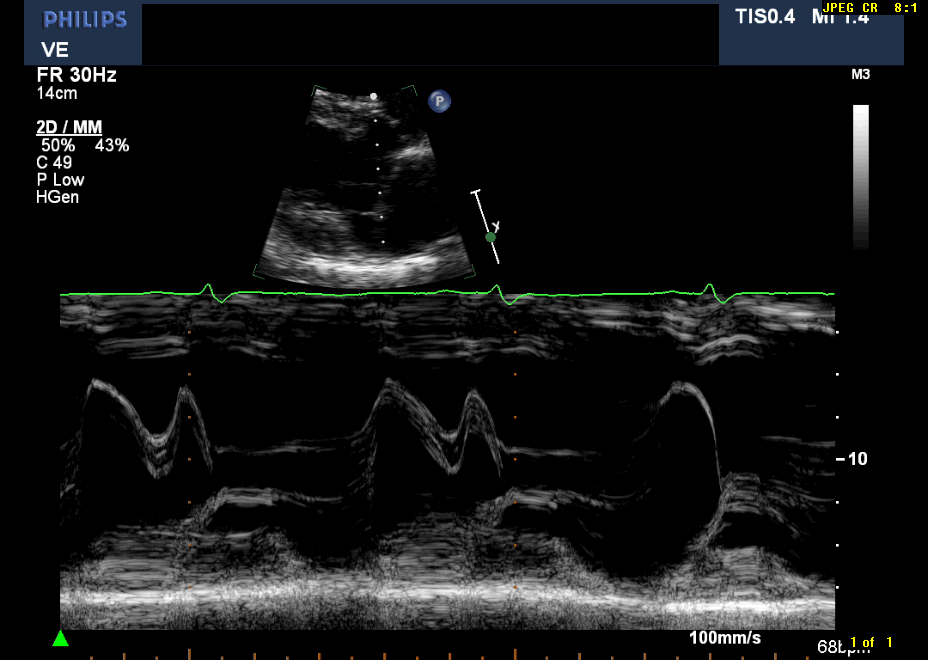This screenshot has width=928, height=660.
Task: Click the M3 map label
Action: (860, 75)
